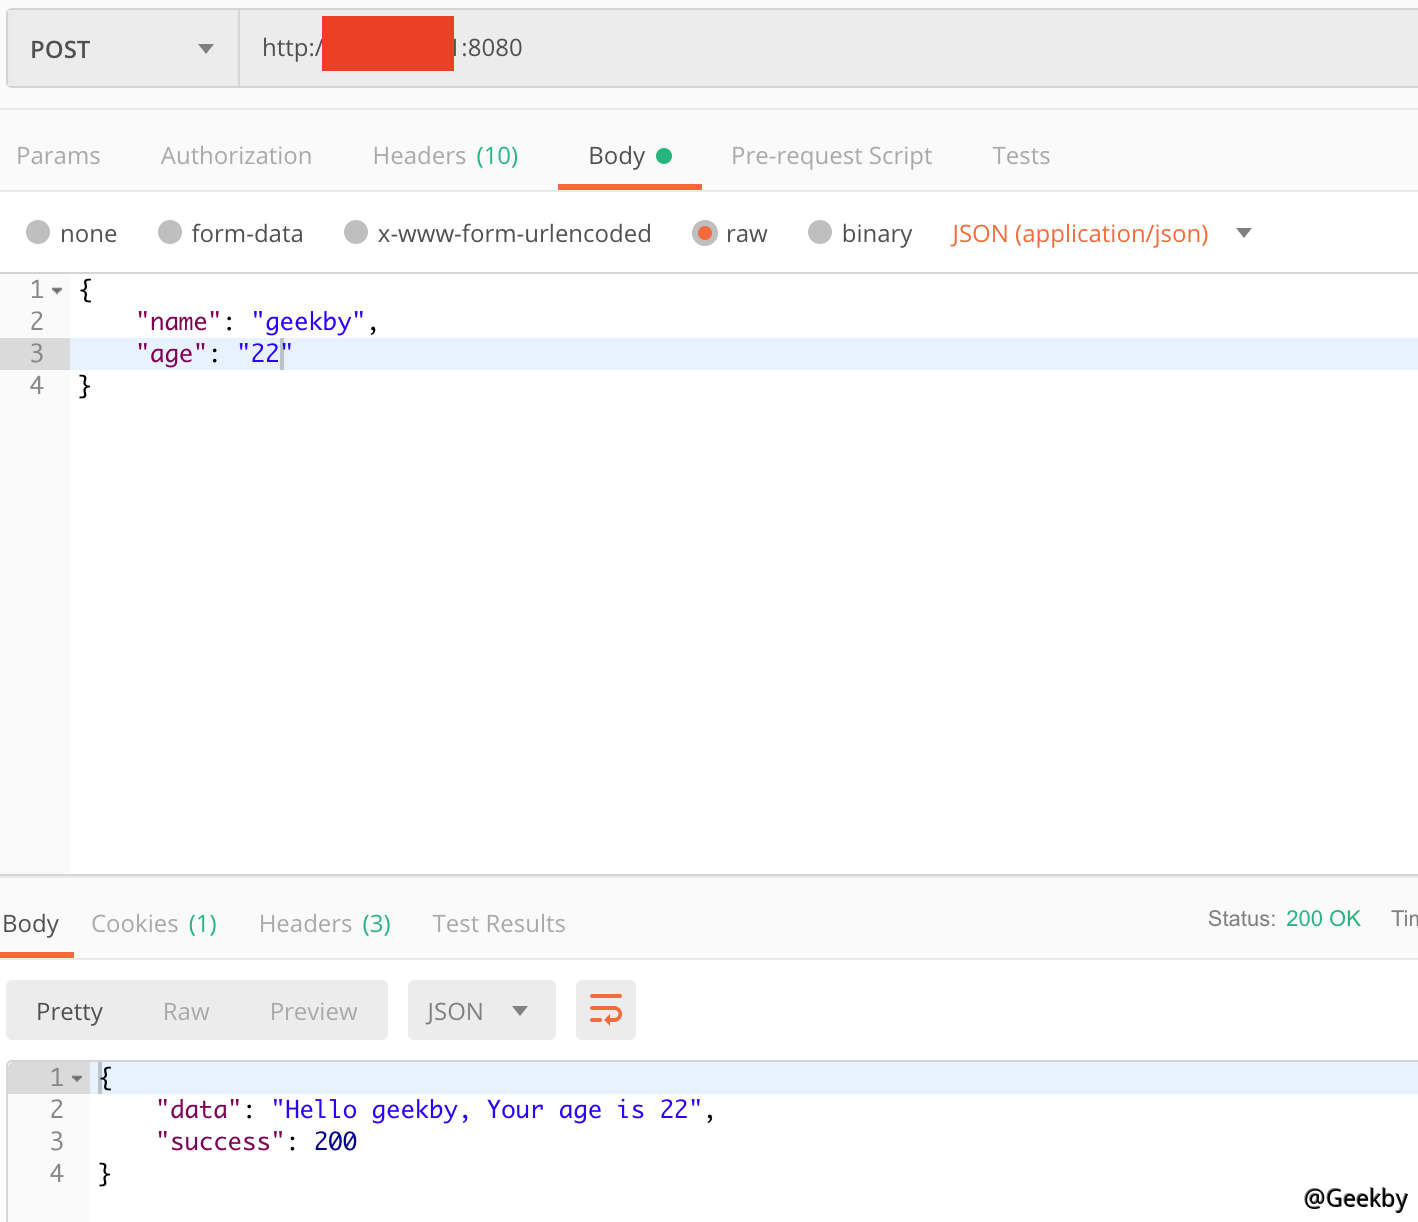Click the Preview response button
Image resolution: width=1418 pixels, height=1222 pixels.
[x=313, y=1010]
